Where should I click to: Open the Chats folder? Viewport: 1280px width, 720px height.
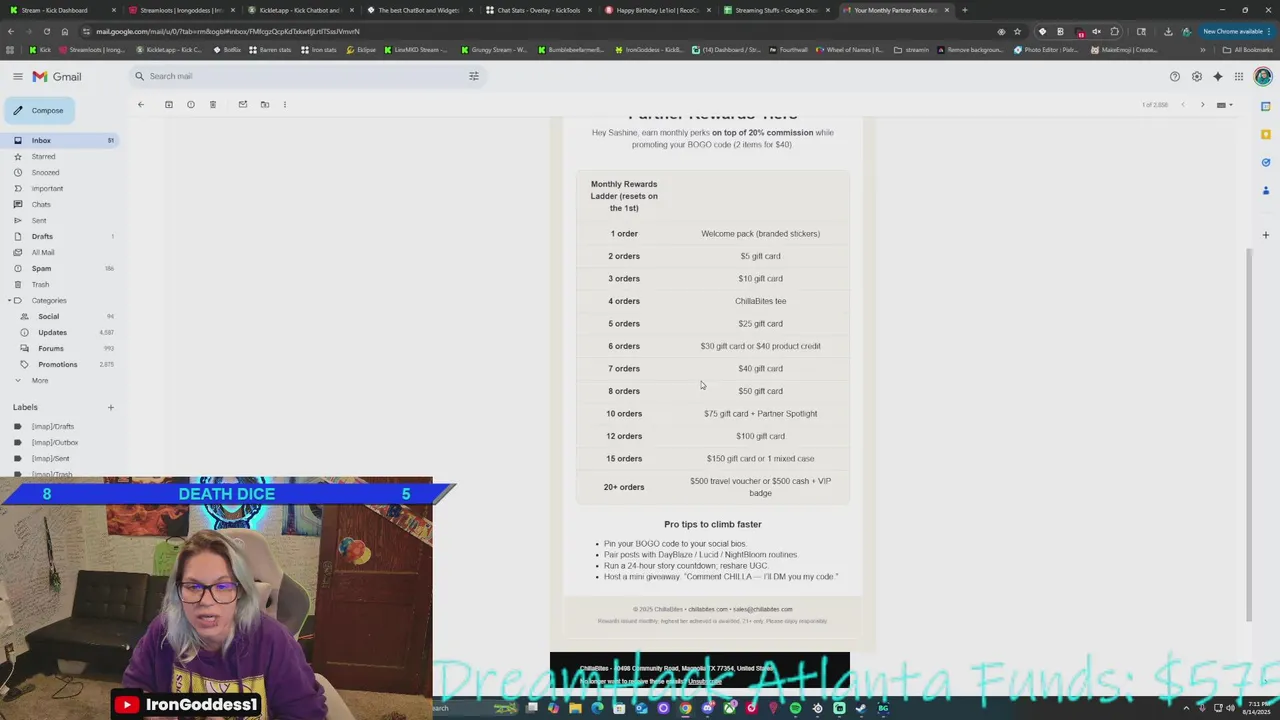pos(59,204)
